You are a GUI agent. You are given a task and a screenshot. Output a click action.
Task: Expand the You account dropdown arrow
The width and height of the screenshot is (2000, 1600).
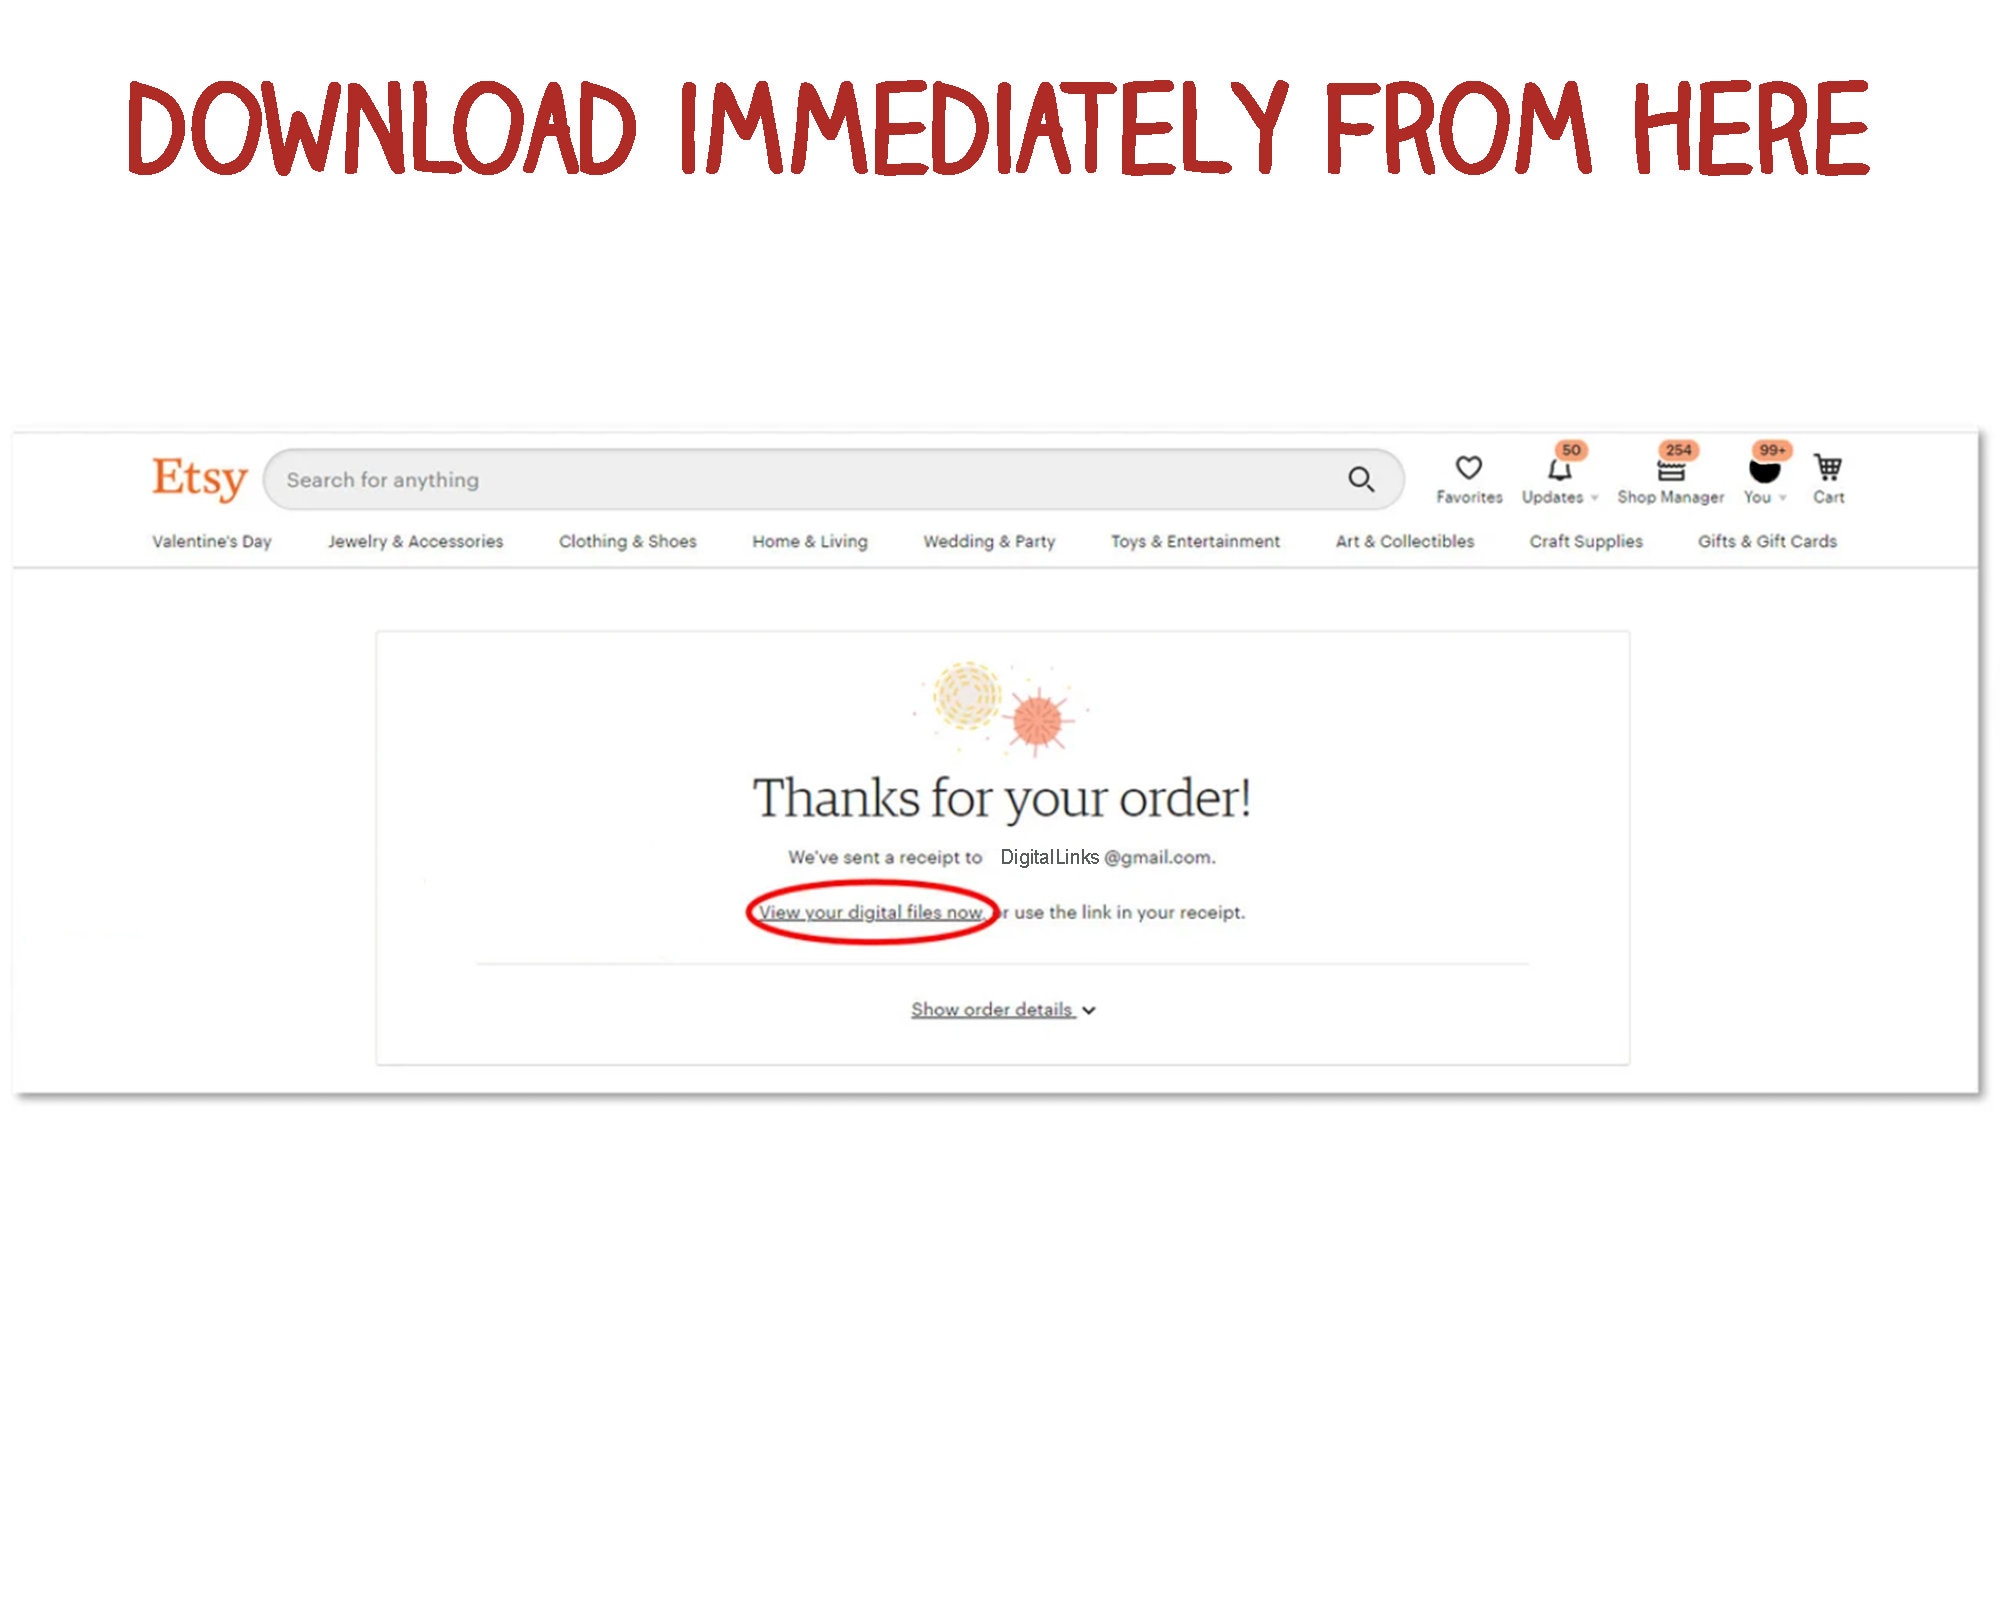(1782, 498)
